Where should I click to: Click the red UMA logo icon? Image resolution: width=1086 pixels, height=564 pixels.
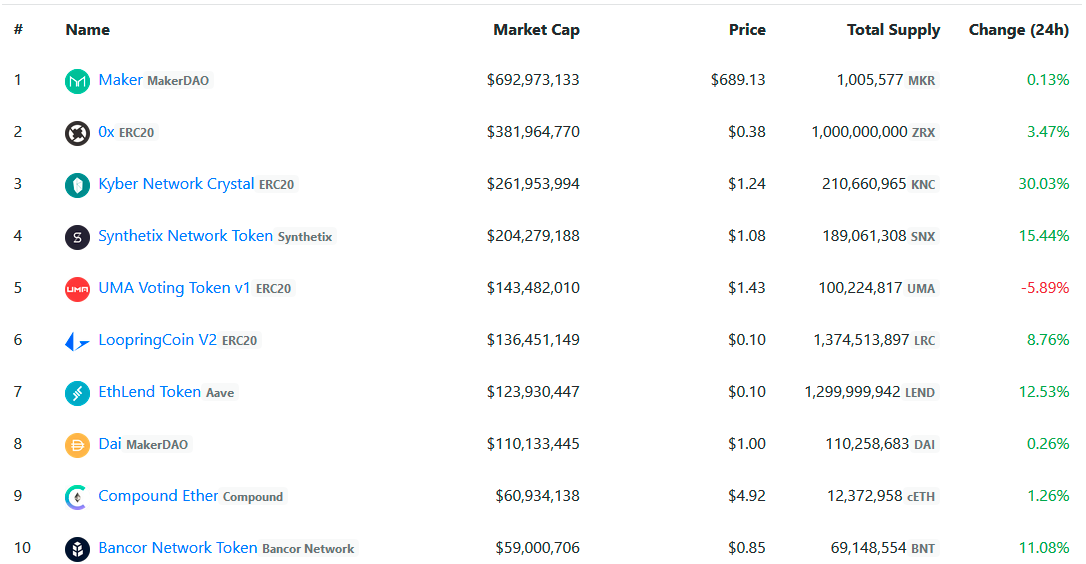(77, 289)
